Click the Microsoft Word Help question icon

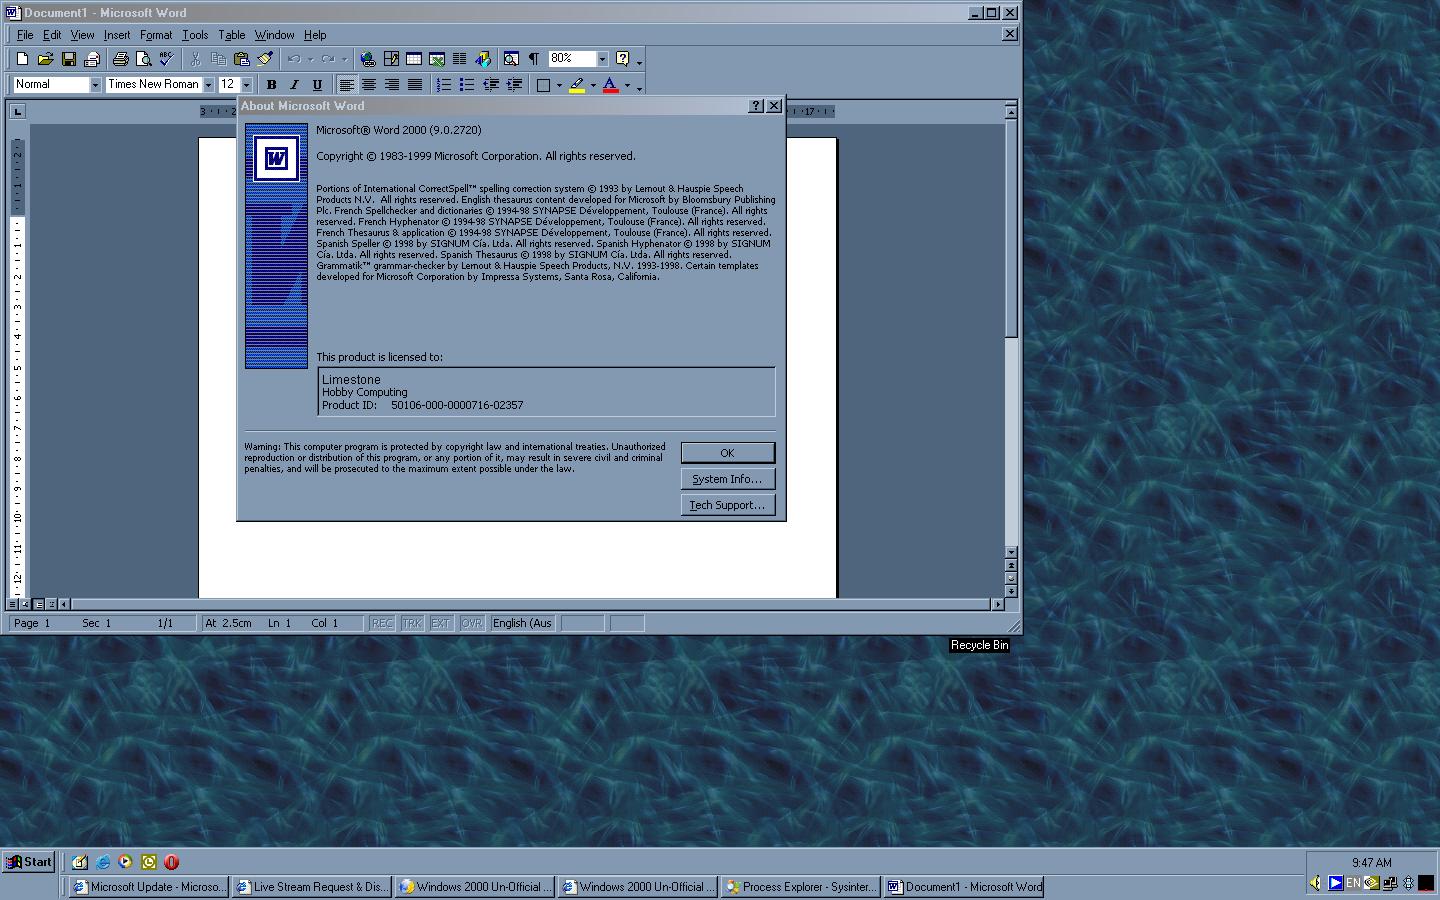[x=623, y=59]
